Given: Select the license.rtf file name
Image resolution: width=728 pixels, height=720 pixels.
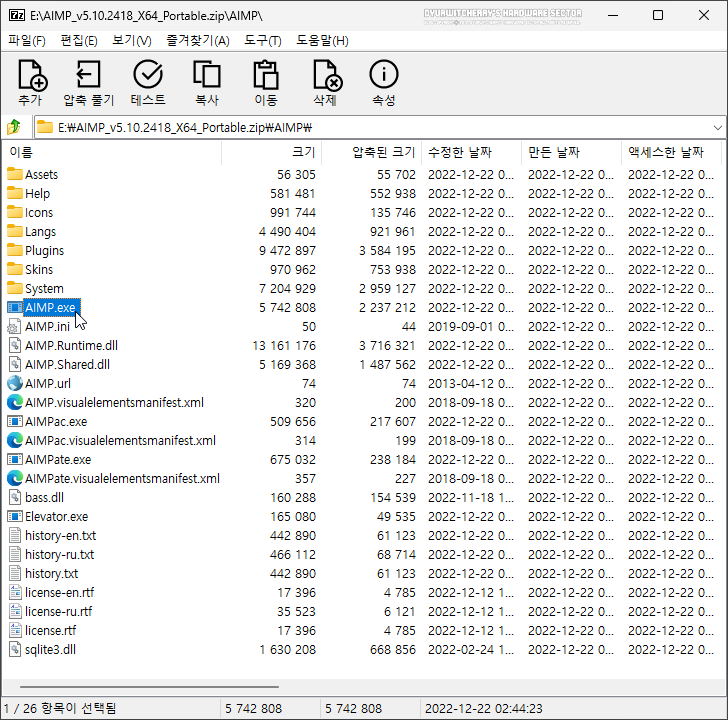Looking at the screenshot, I should click(x=50, y=630).
